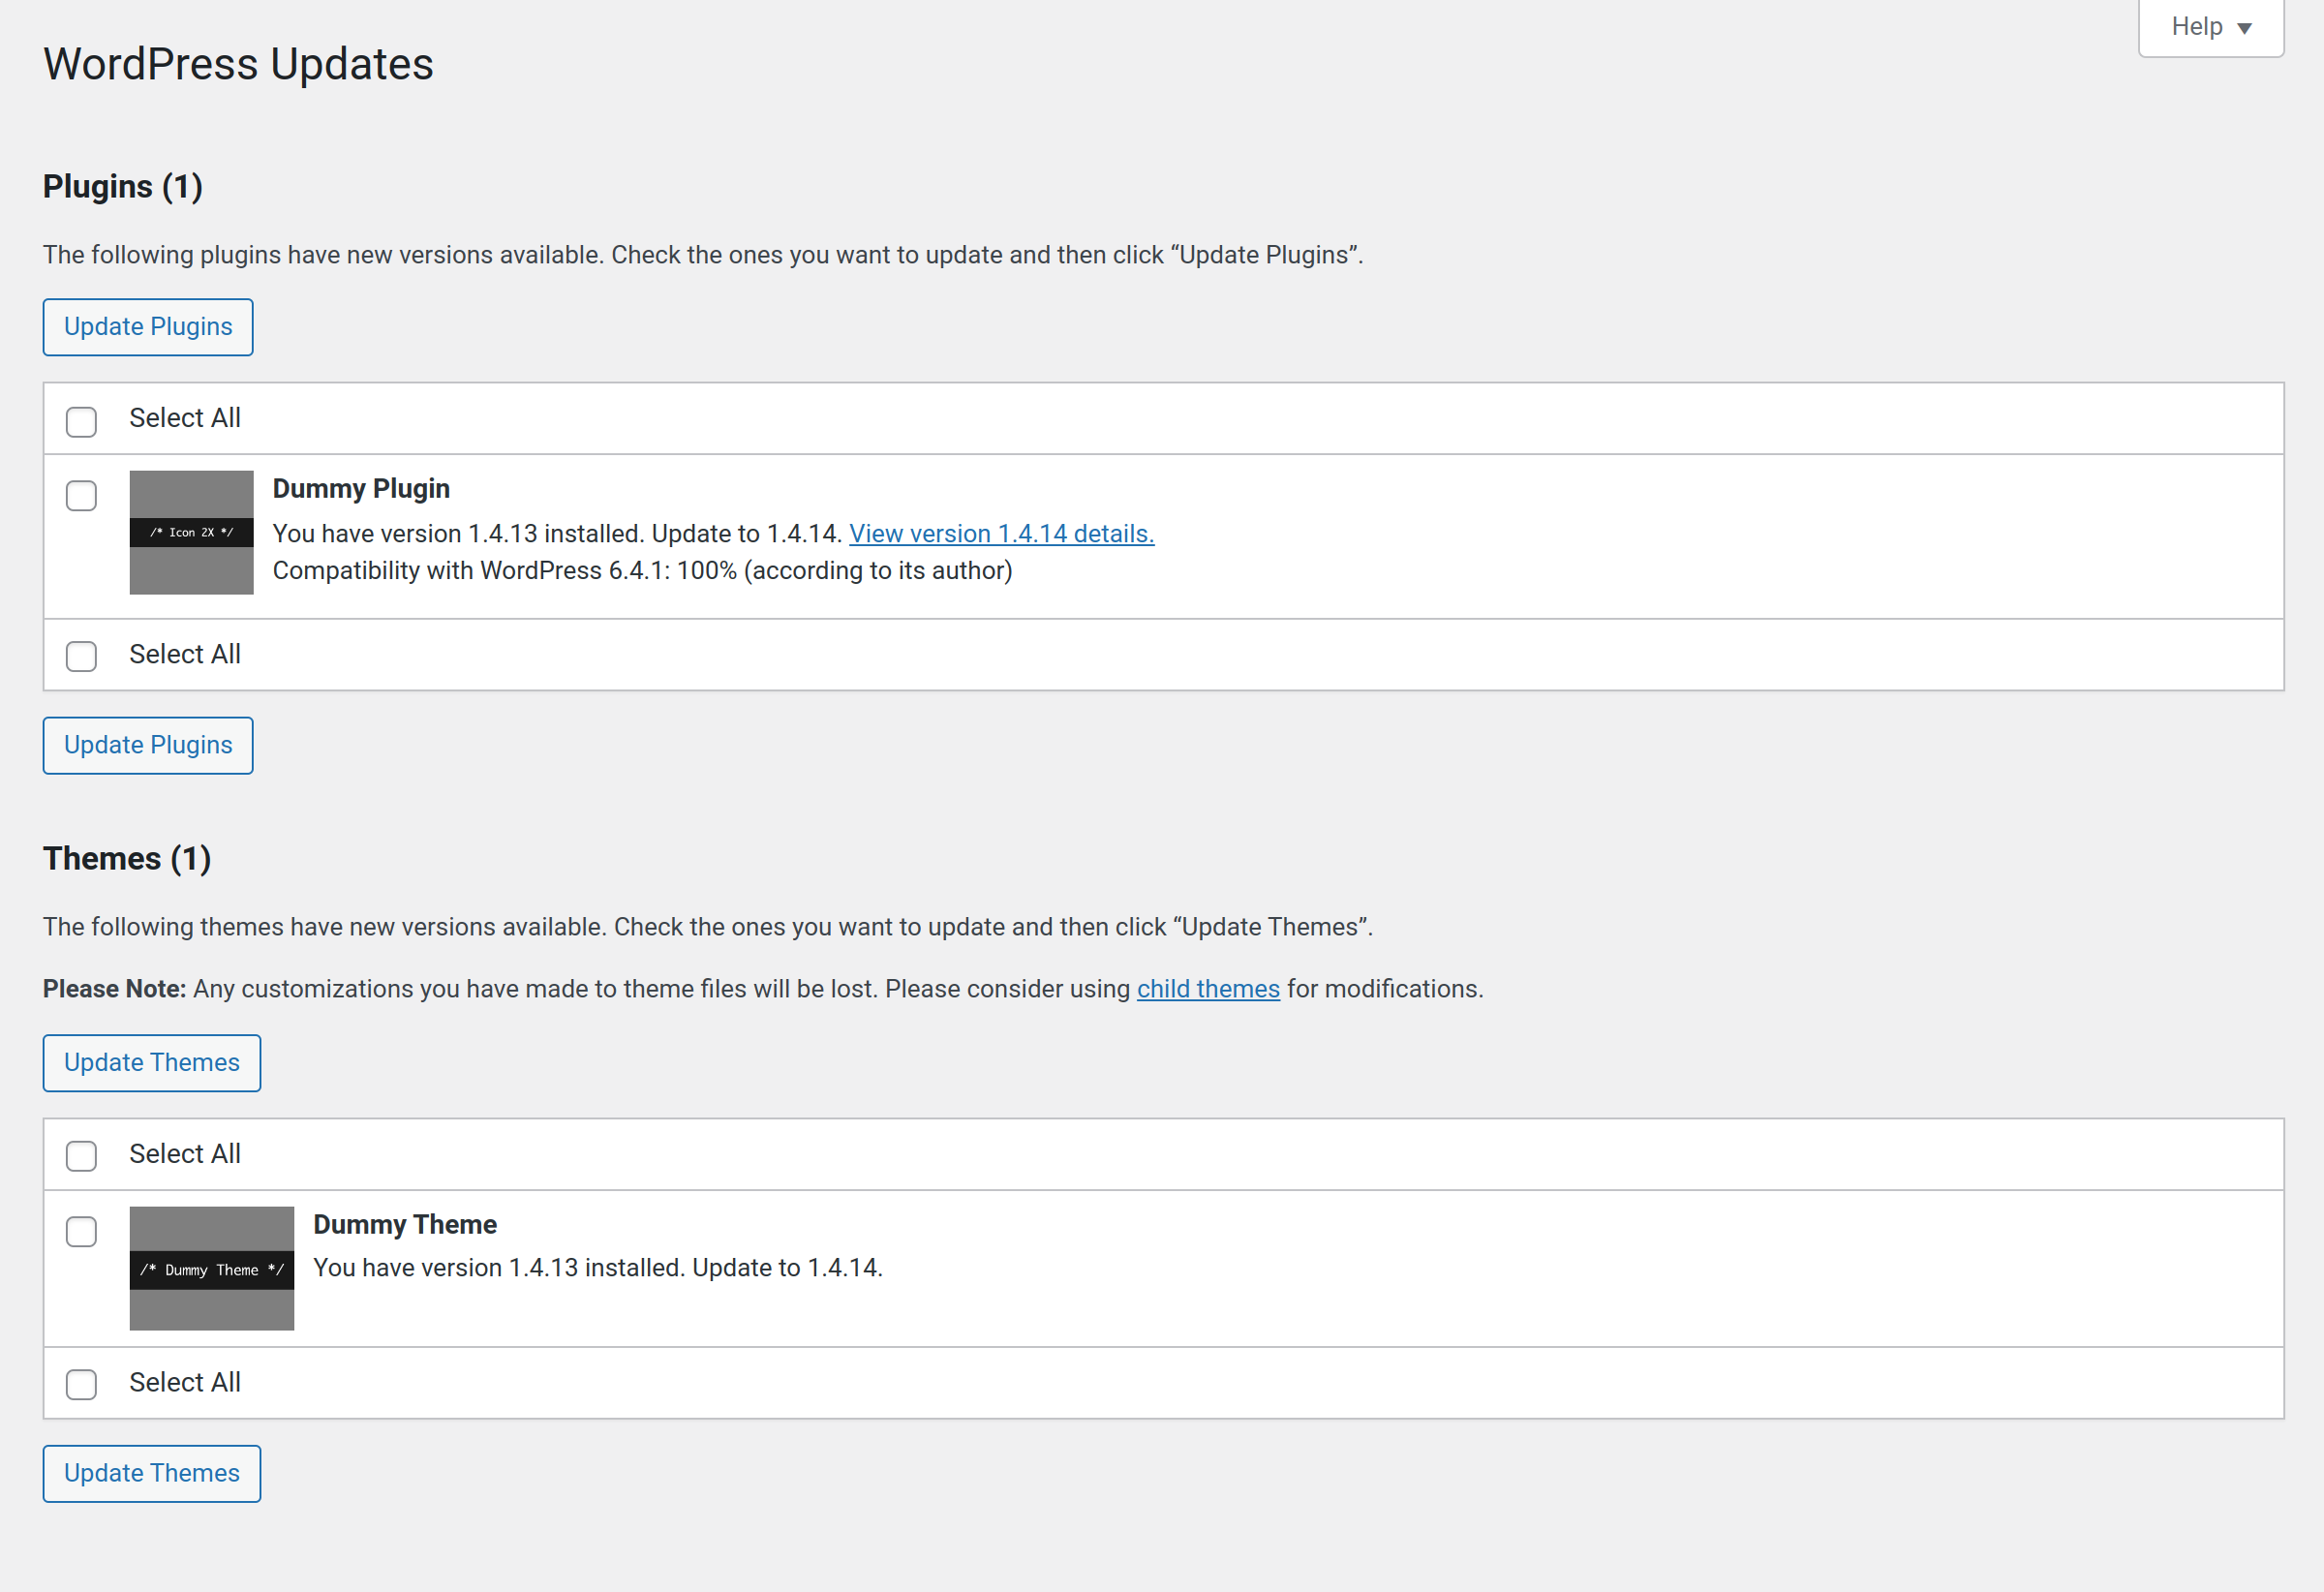The height and width of the screenshot is (1592, 2324).
Task: Check the Dummy Plugin checkbox
Action: pyautogui.click(x=81, y=496)
